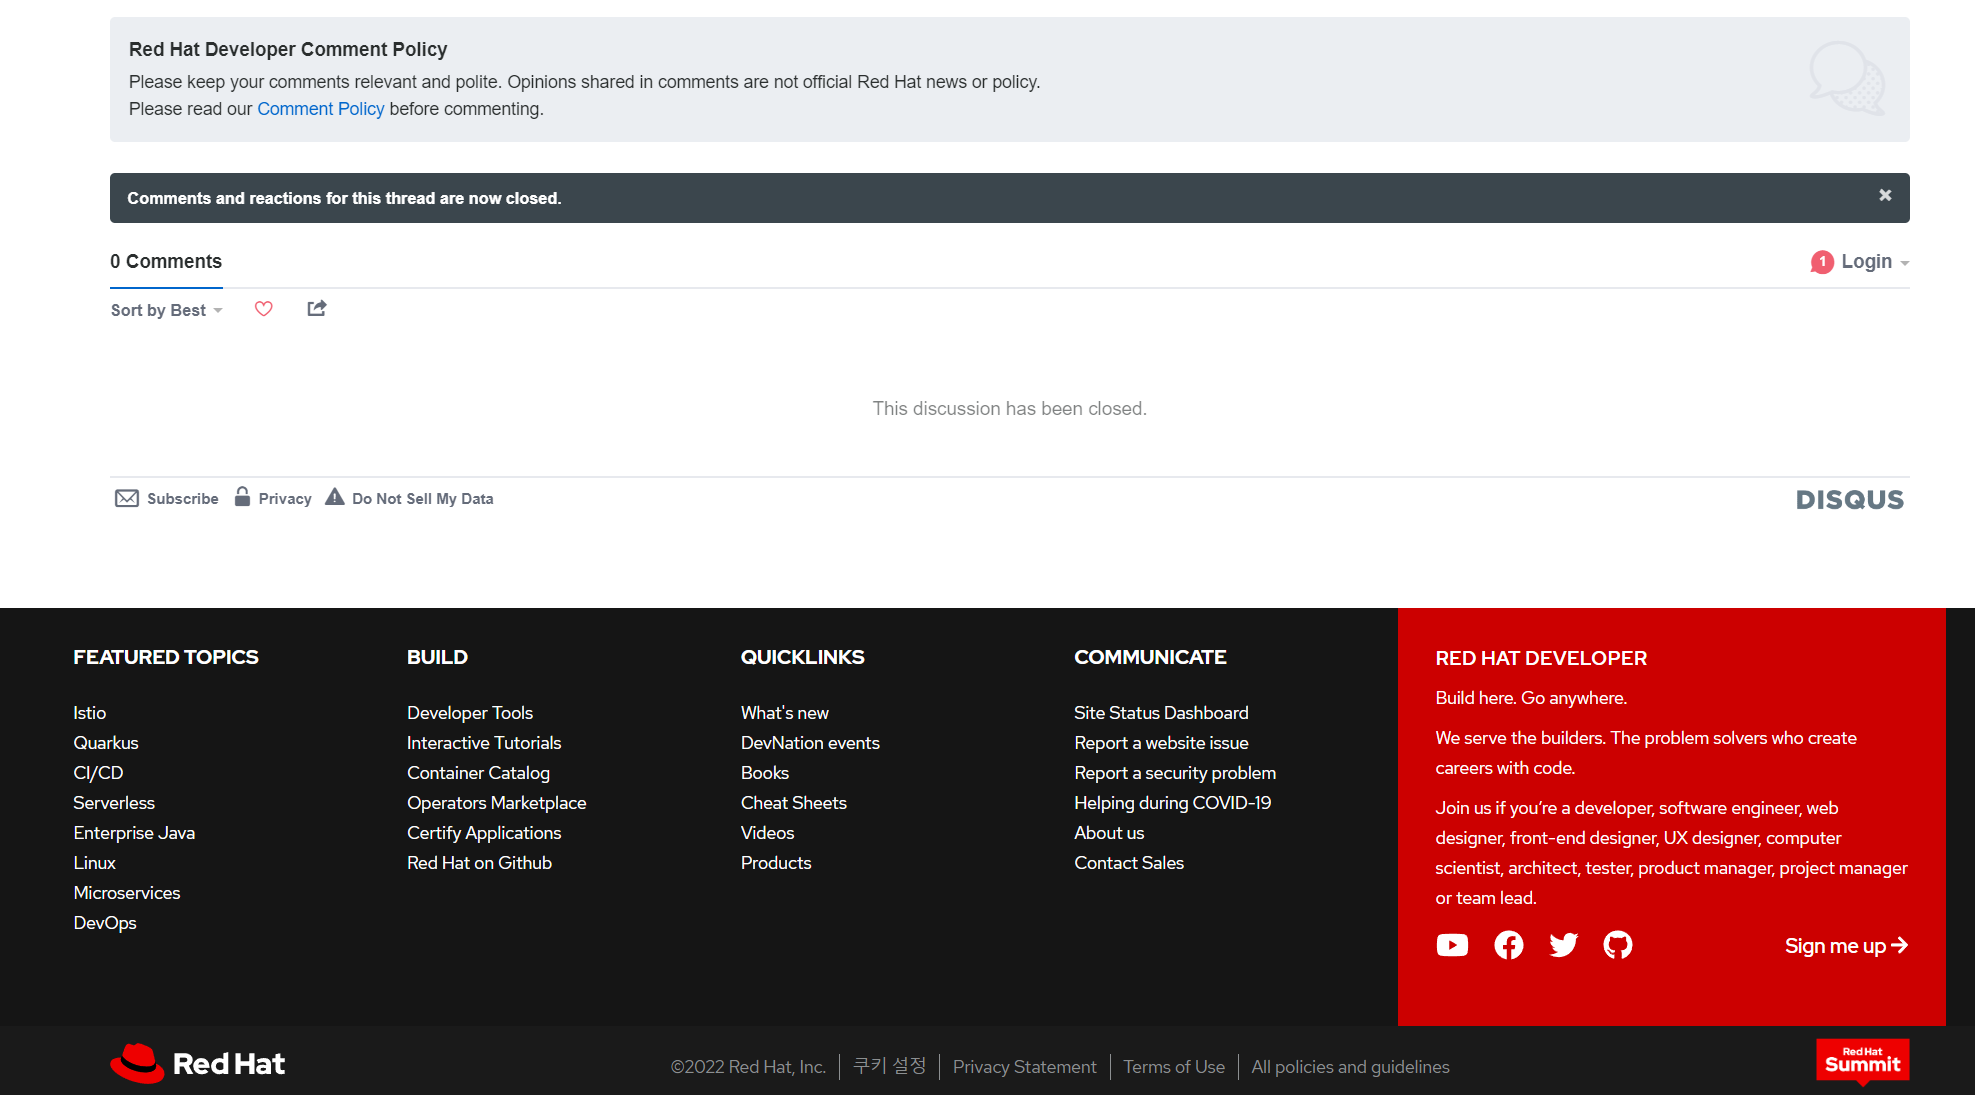Open the Facebook social icon

pos(1508,945)
